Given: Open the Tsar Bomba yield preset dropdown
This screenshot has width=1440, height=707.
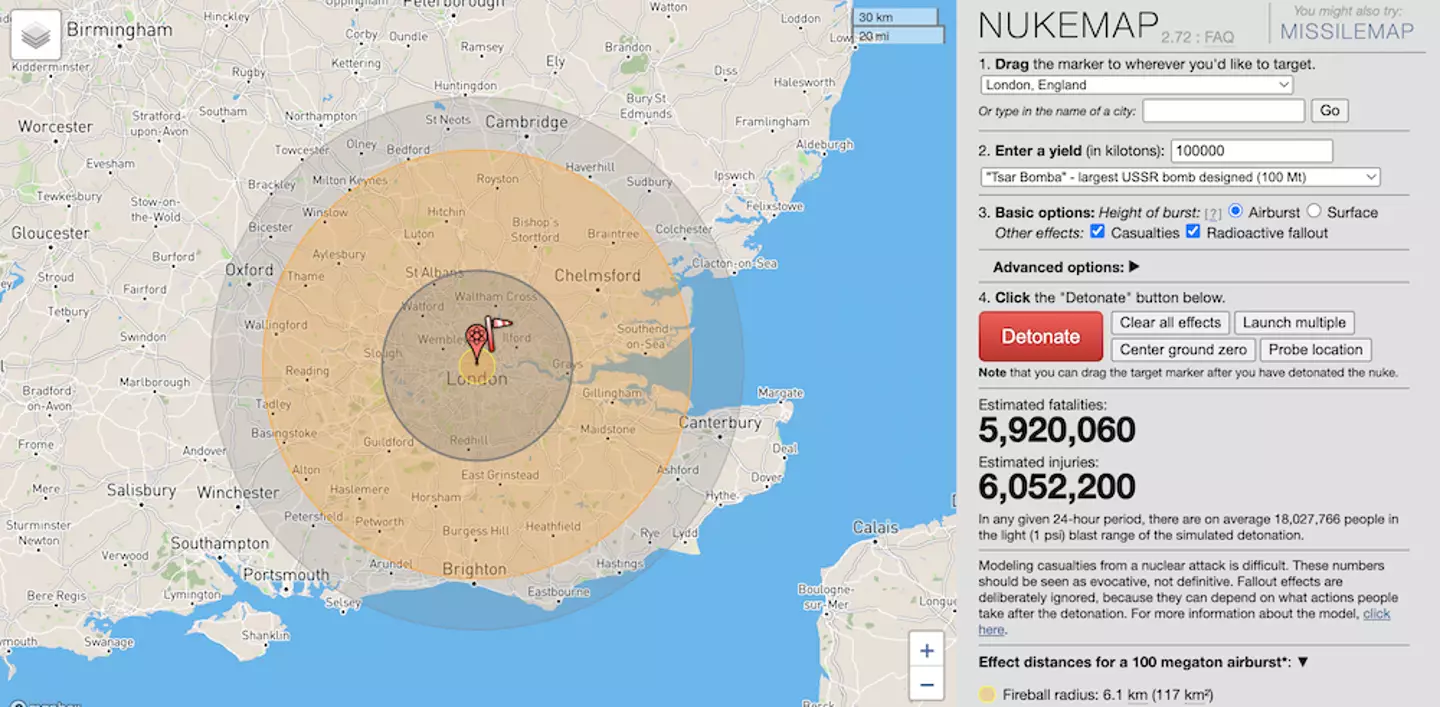Looking at the screenshot, I should coord(1180,177).
